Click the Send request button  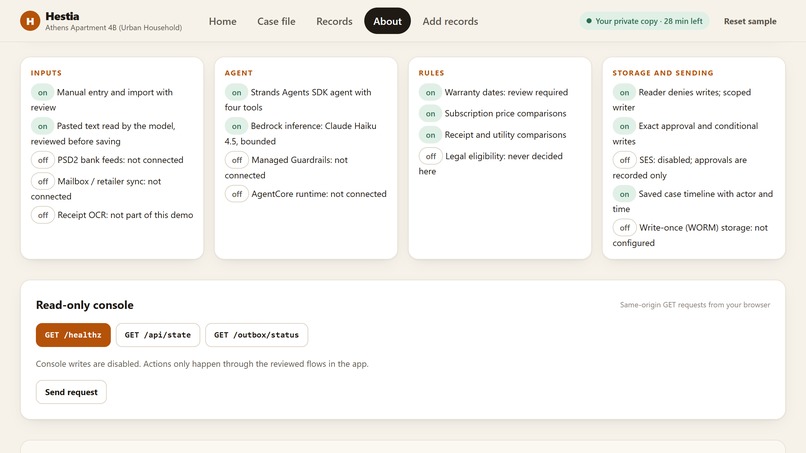pyautogui.click(x=71, y=392)
